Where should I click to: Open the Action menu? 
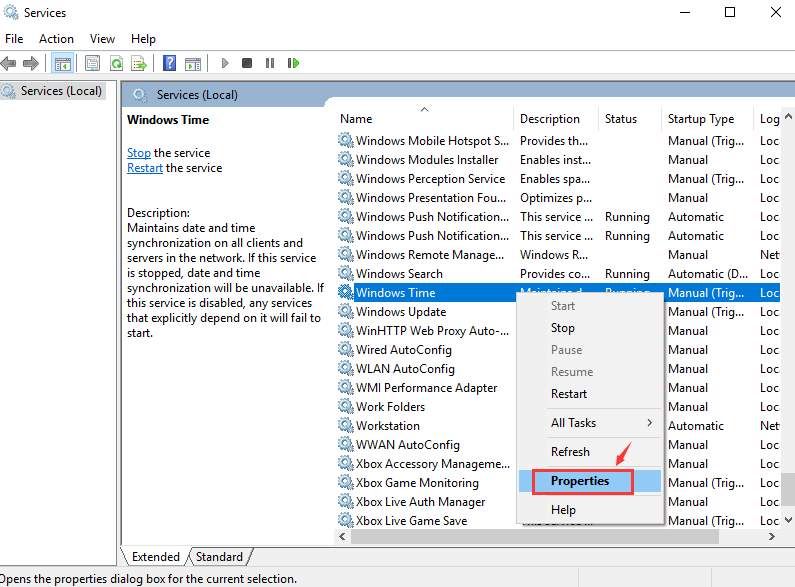56,39
